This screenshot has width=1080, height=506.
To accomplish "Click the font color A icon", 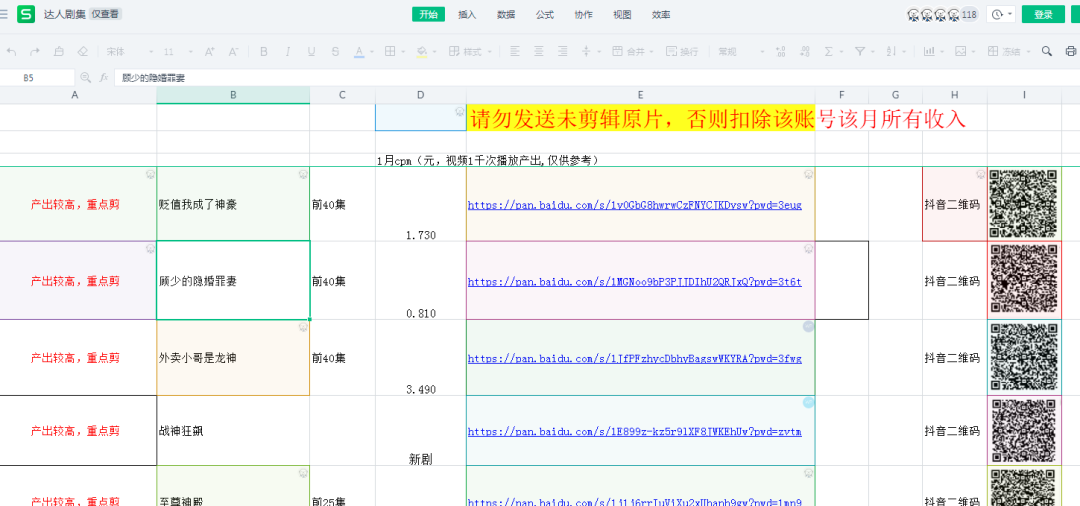I will click(359, 52).
